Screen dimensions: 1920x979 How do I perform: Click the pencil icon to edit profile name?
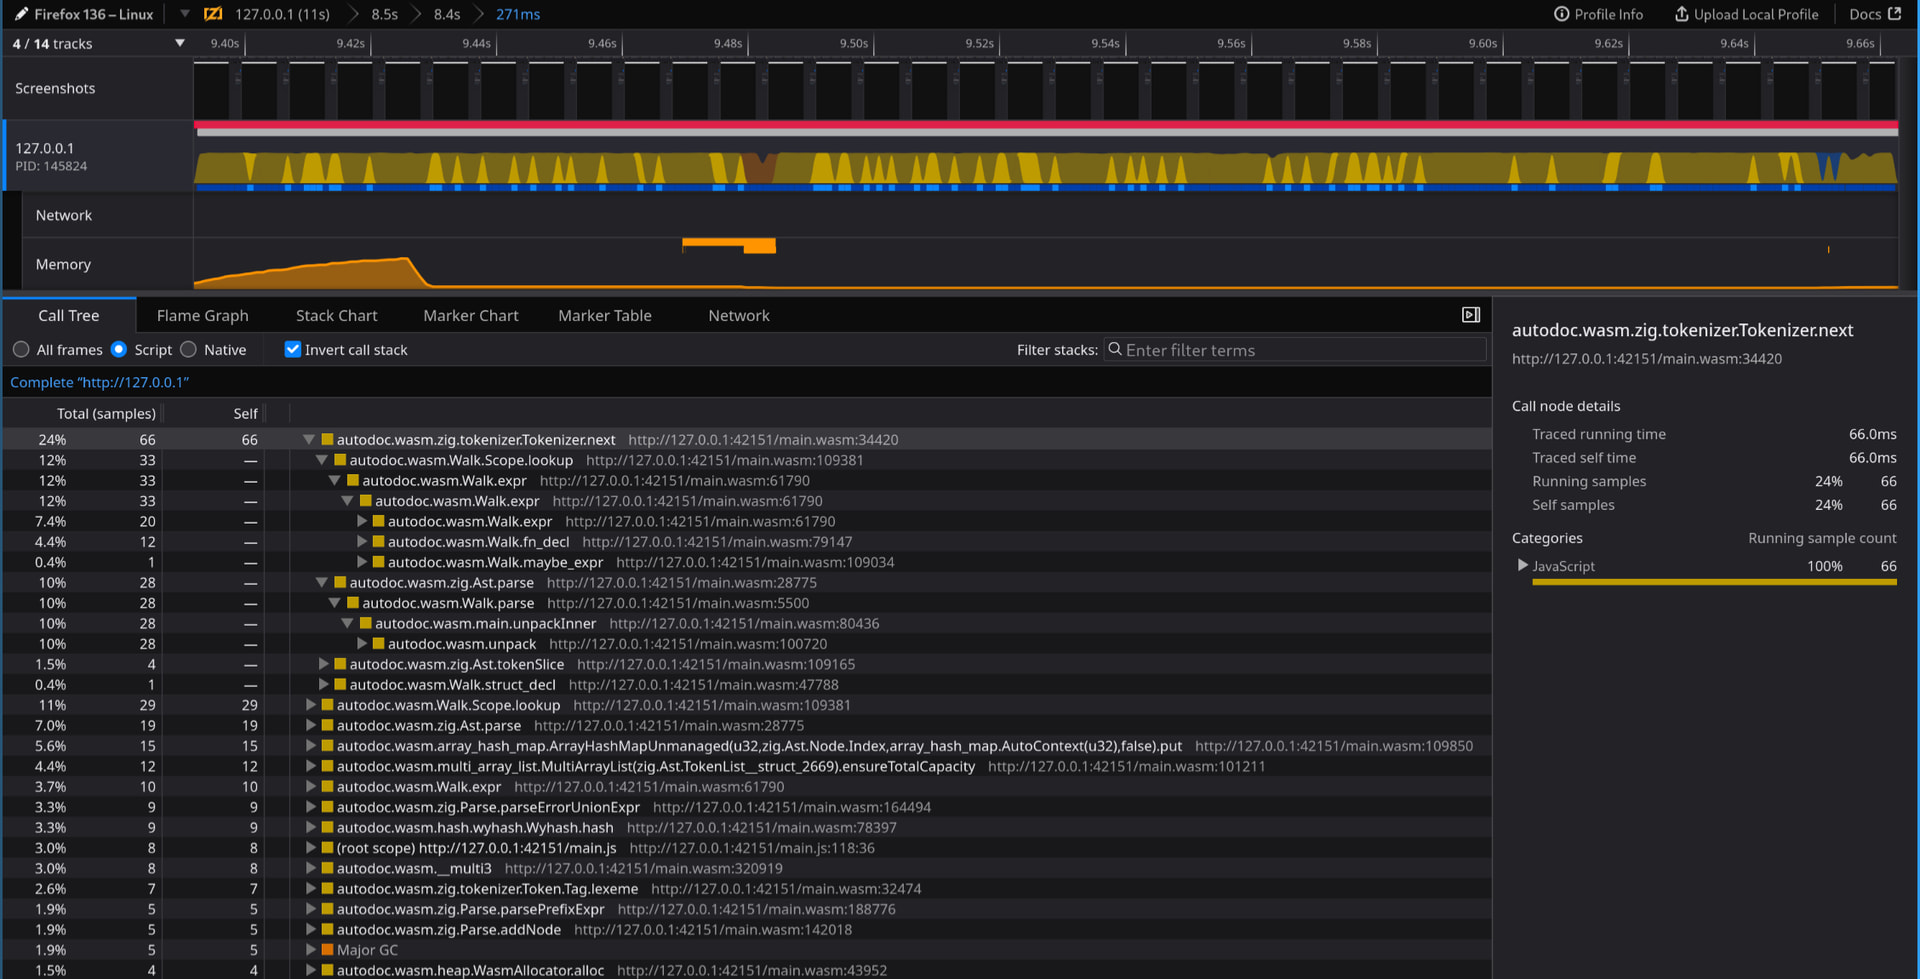pyautogui.click(x=21, y=14)
